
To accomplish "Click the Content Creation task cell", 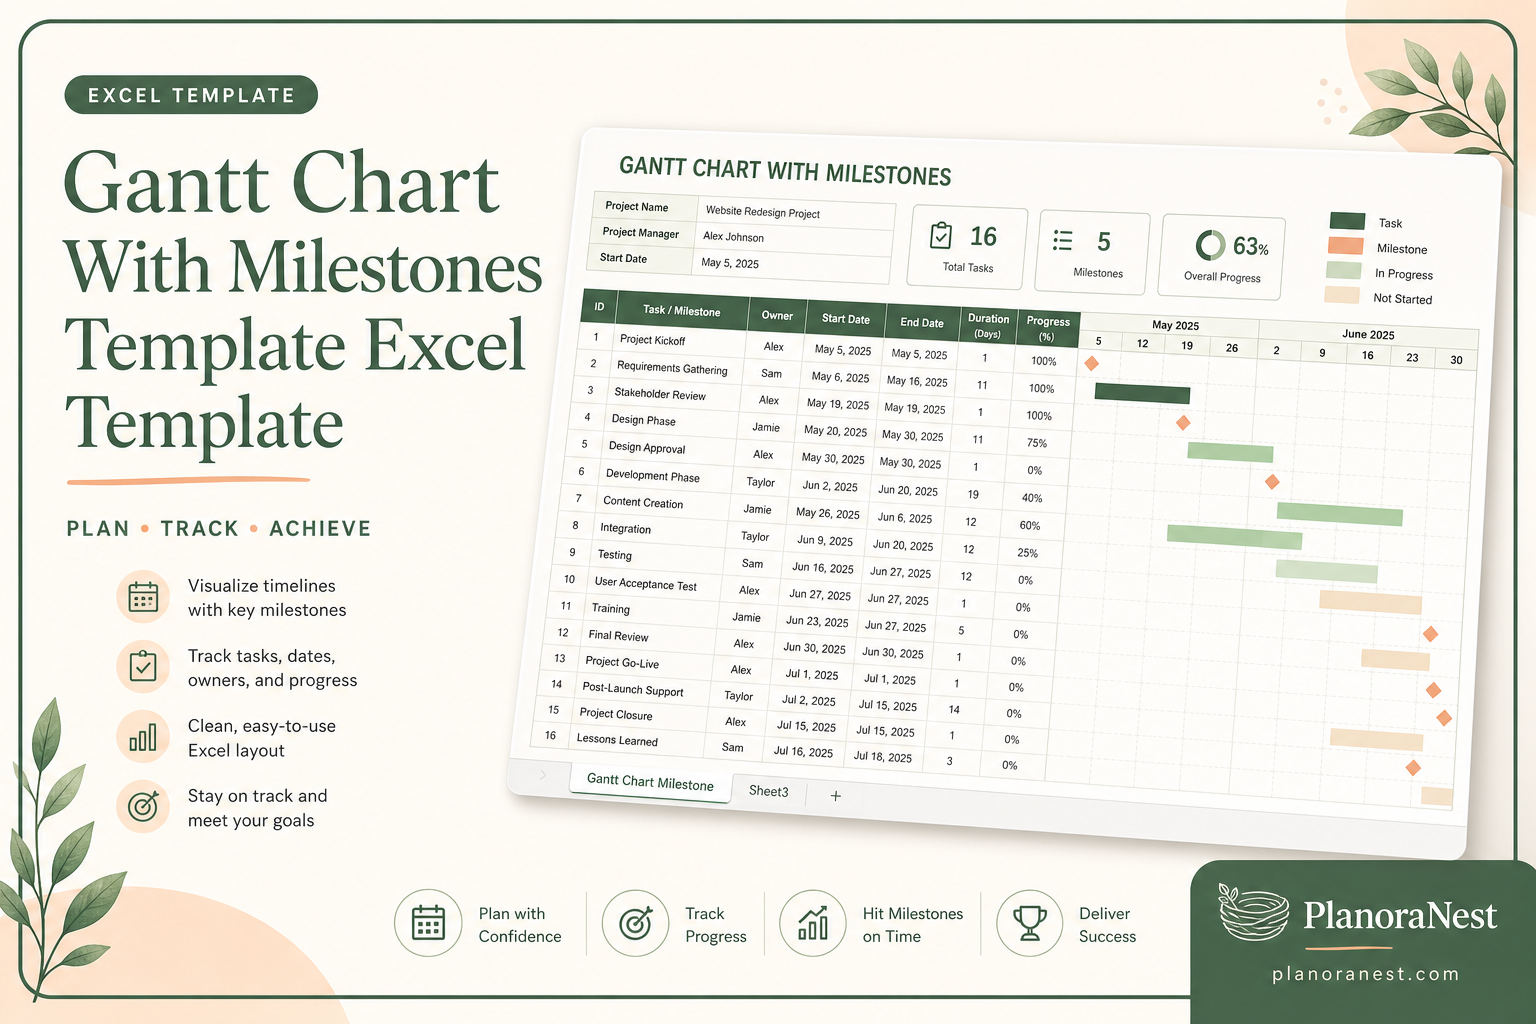I will click(x=661, y=503).
